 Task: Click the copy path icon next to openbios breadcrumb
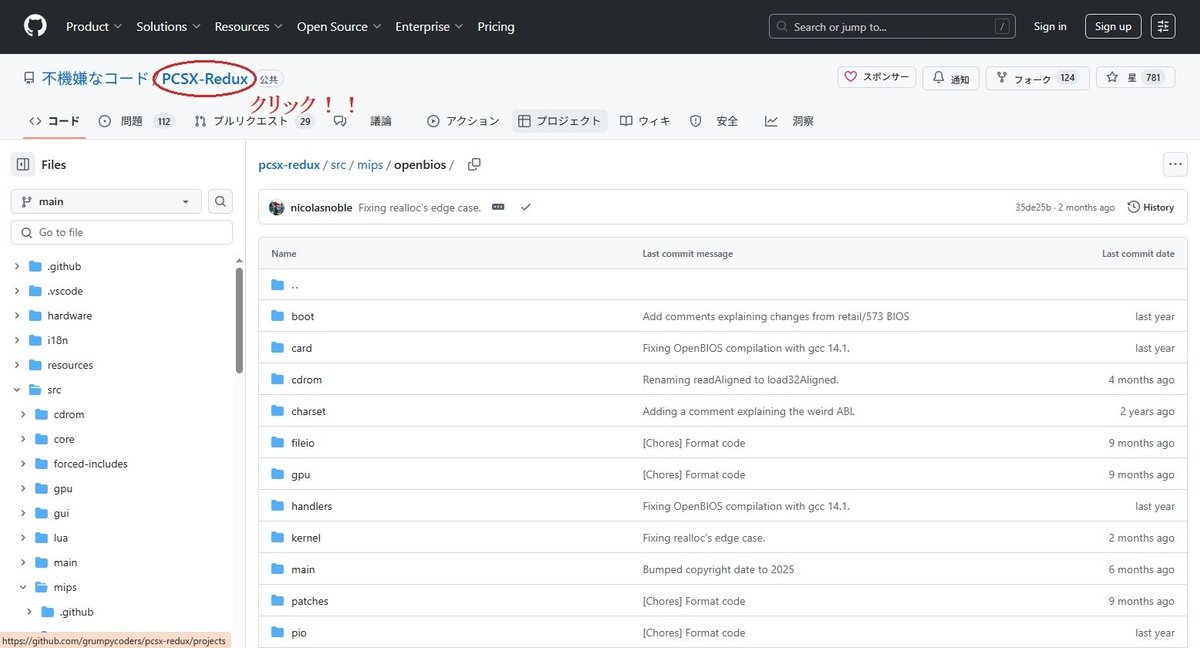coord(474,164)
